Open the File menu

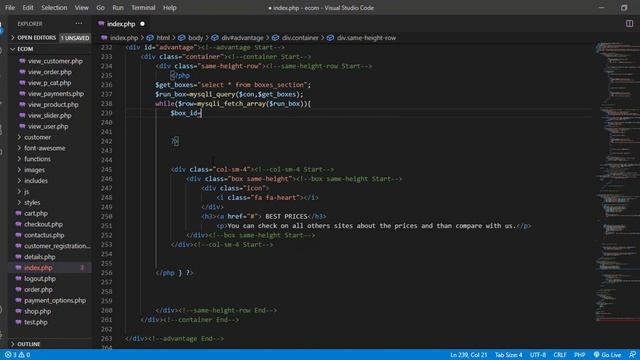[x=10, y=8]
